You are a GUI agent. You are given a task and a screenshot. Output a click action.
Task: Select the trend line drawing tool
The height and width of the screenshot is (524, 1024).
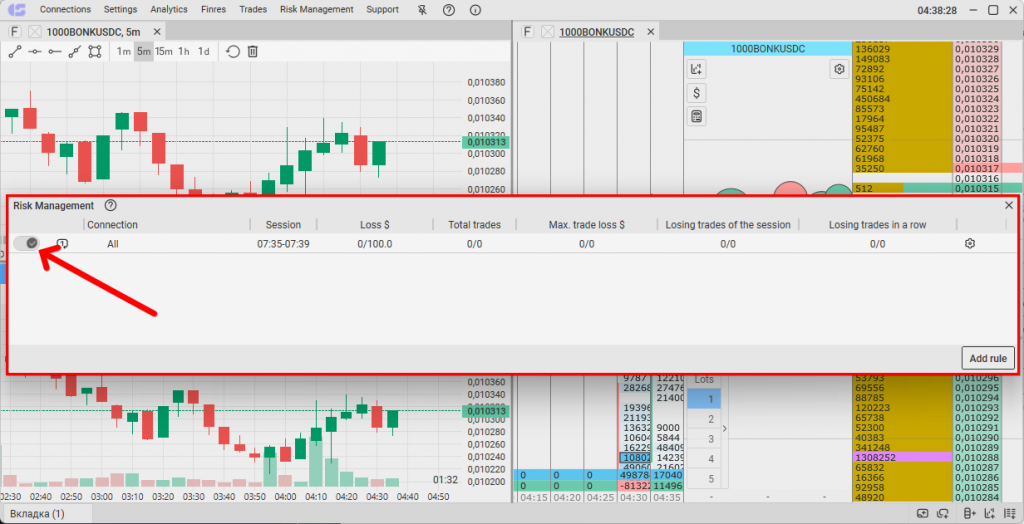click(15, 52)
